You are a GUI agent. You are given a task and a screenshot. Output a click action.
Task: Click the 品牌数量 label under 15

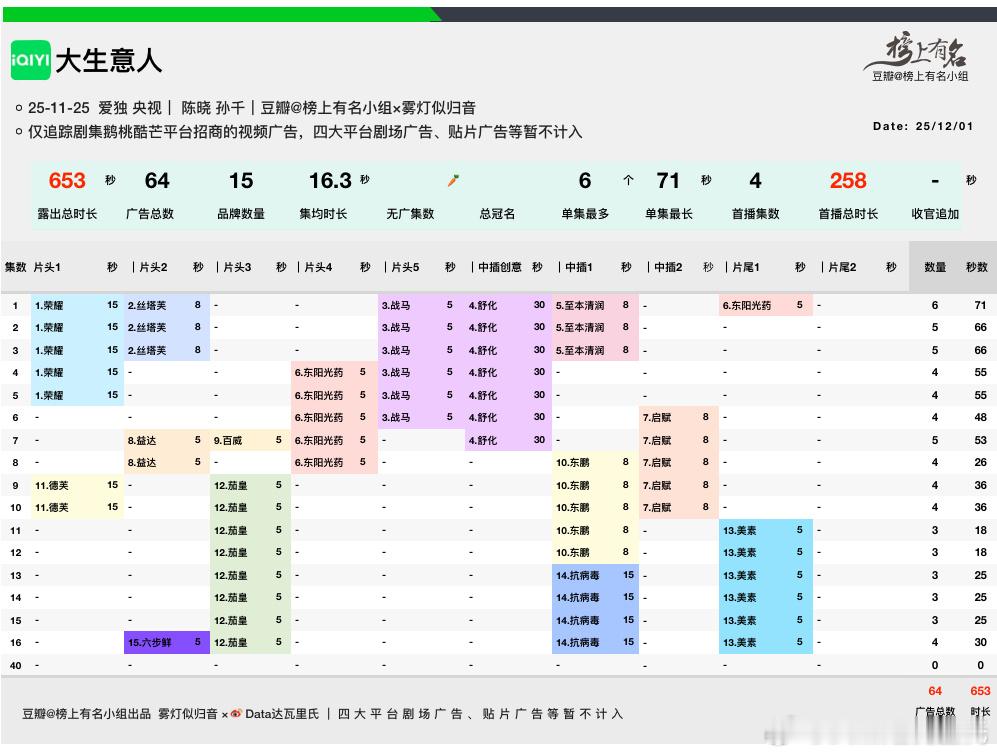pyautogui.click(x=241, y=214)
